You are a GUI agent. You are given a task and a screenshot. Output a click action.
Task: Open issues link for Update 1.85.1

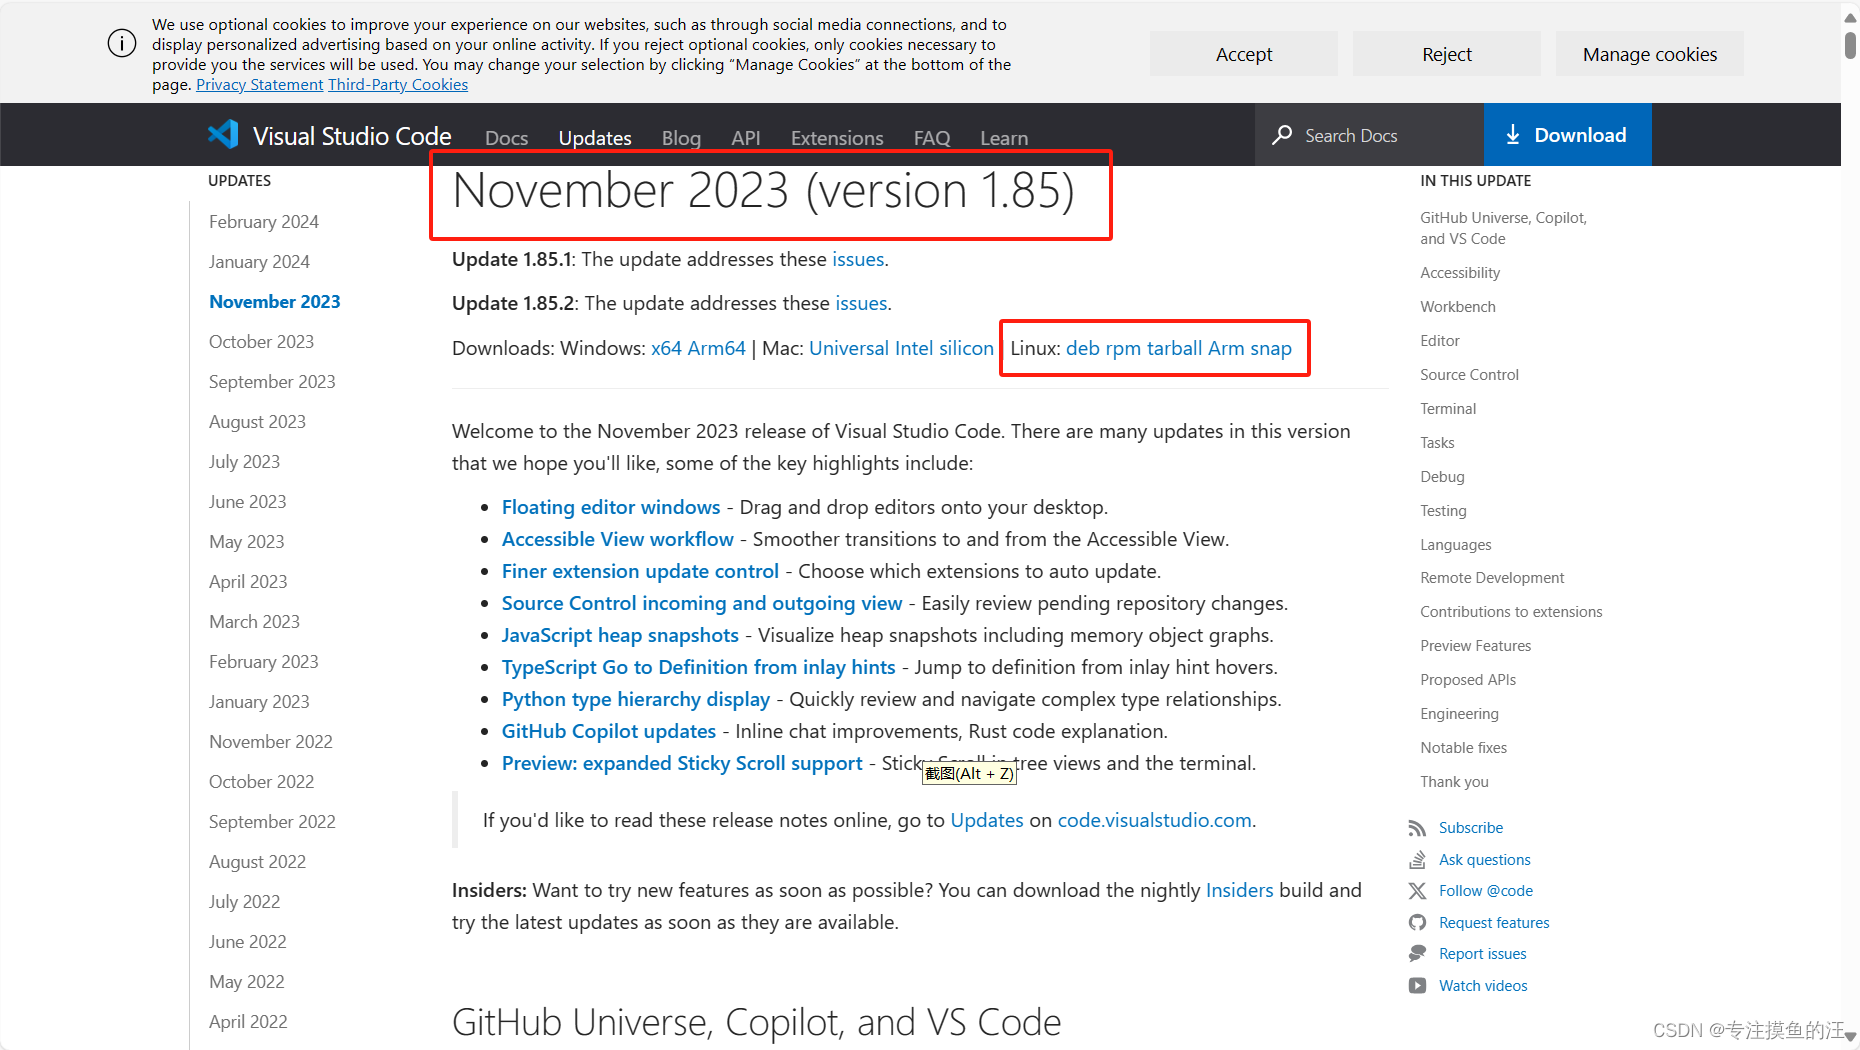click(858, 259)
